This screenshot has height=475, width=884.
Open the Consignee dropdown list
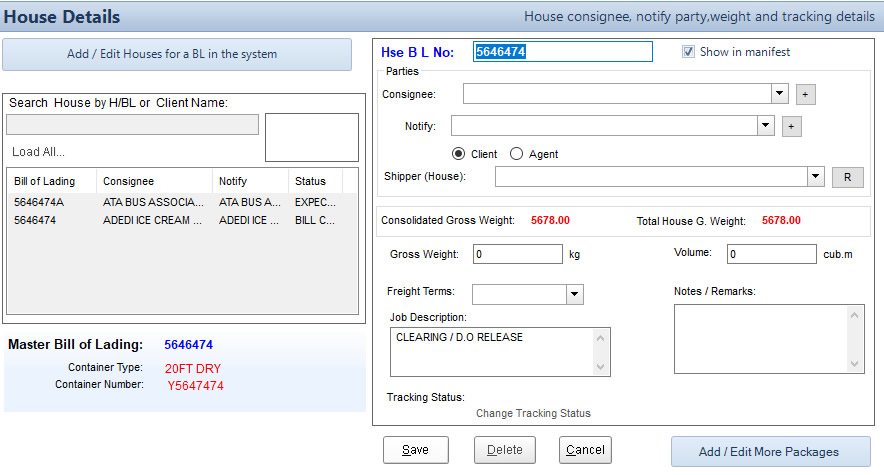[780, 93]
